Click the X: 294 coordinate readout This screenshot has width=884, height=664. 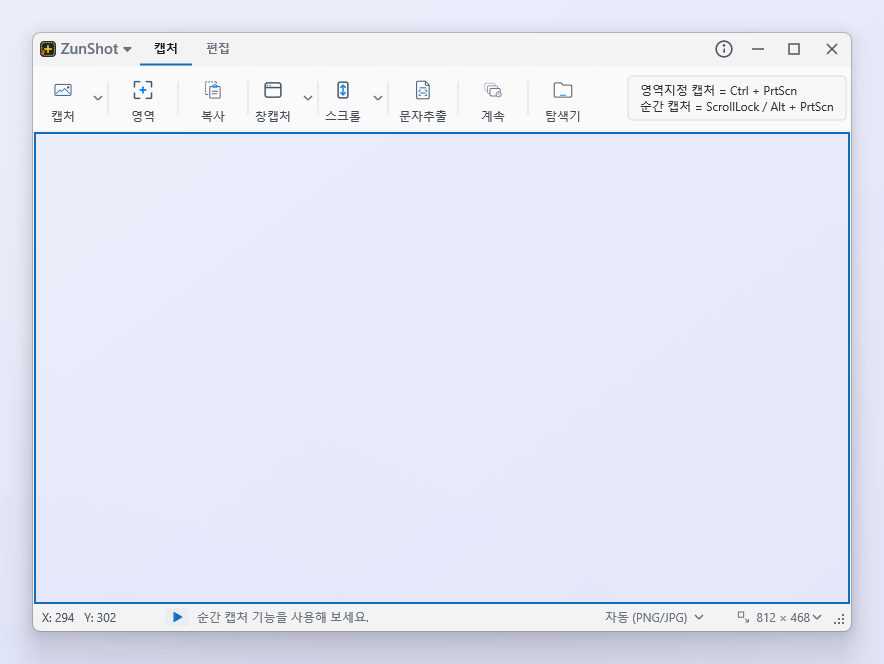[58, 618]
